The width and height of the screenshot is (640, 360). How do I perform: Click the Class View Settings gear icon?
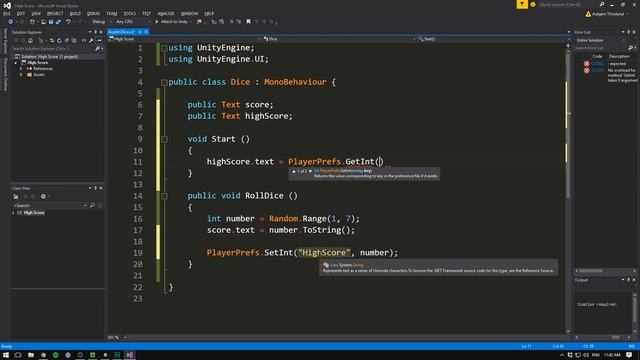pos(43,196)
